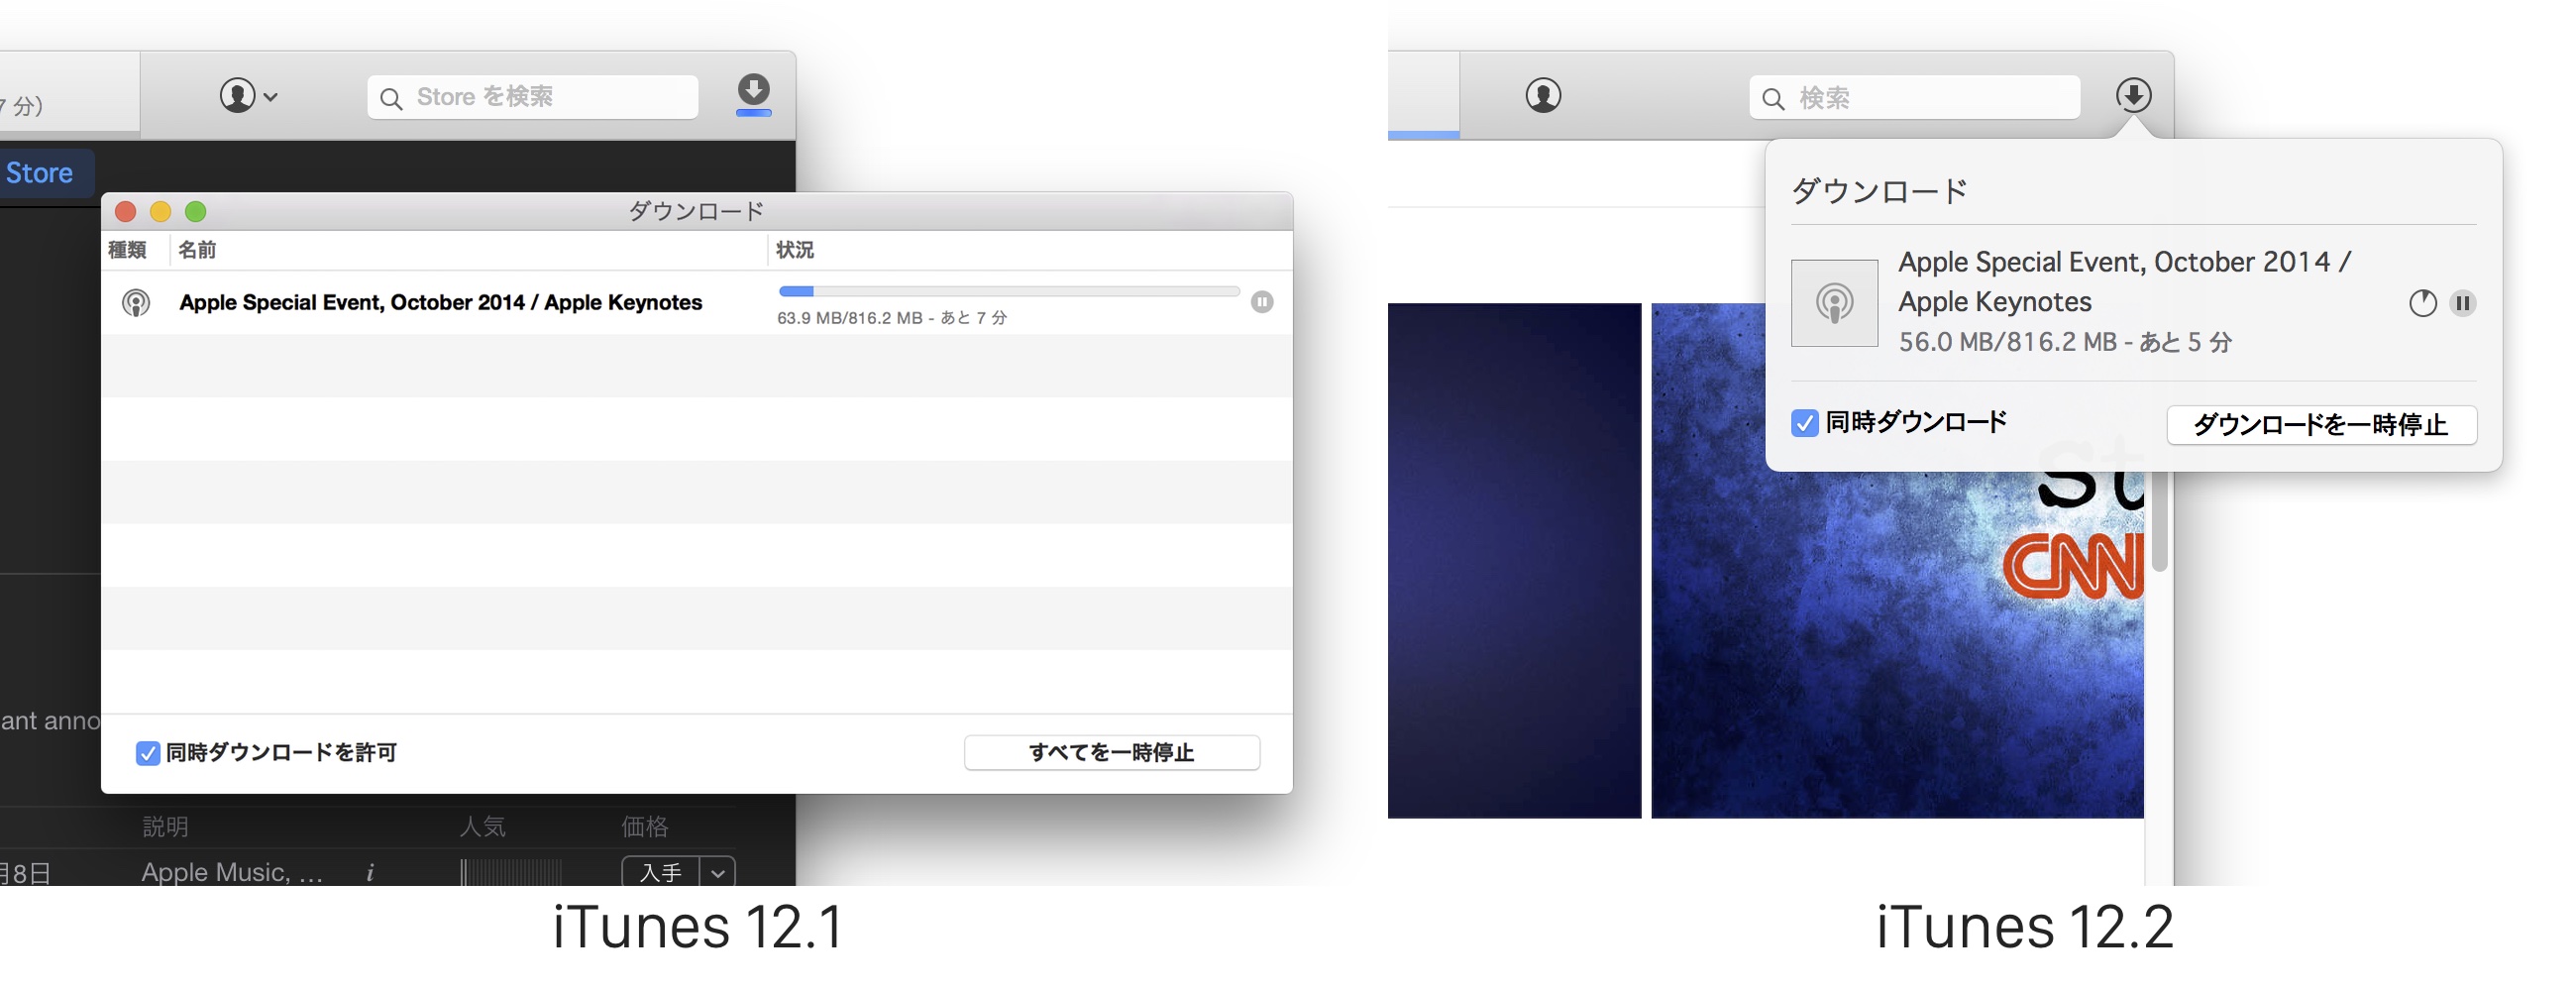Pause the download in the iTunes 12.1 window
The width and height of the screenshot is (2576, 991).
(x=1262, y=302)
